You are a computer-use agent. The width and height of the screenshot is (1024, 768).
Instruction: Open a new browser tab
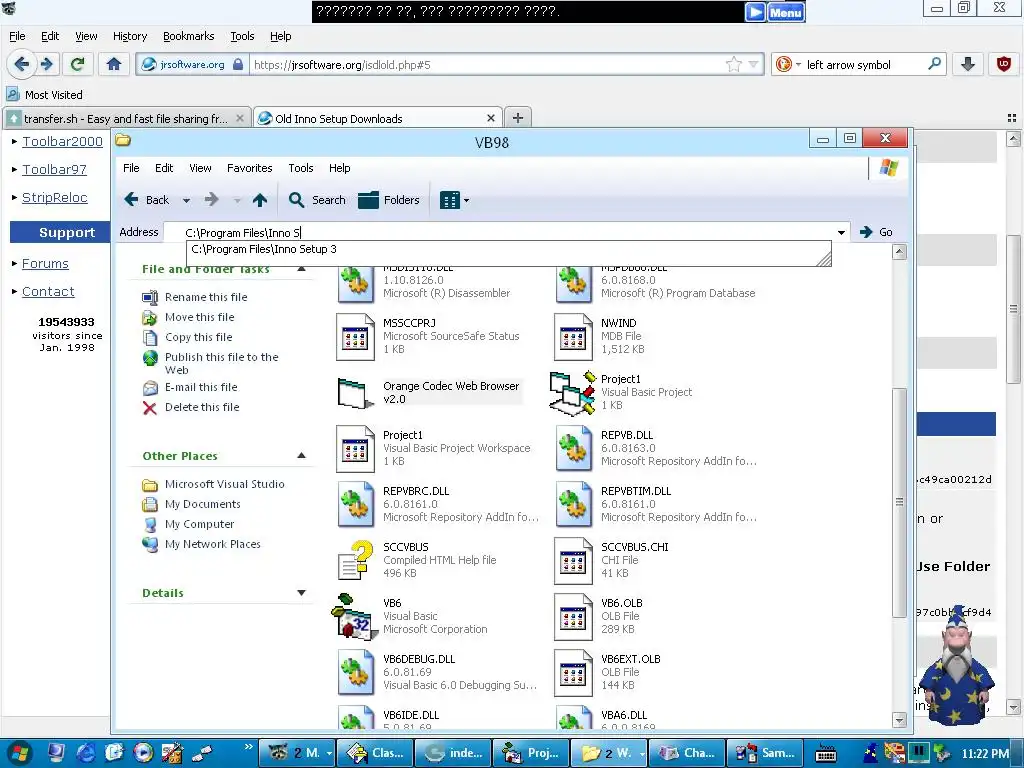pyautogui.click(x=518, y=118)
